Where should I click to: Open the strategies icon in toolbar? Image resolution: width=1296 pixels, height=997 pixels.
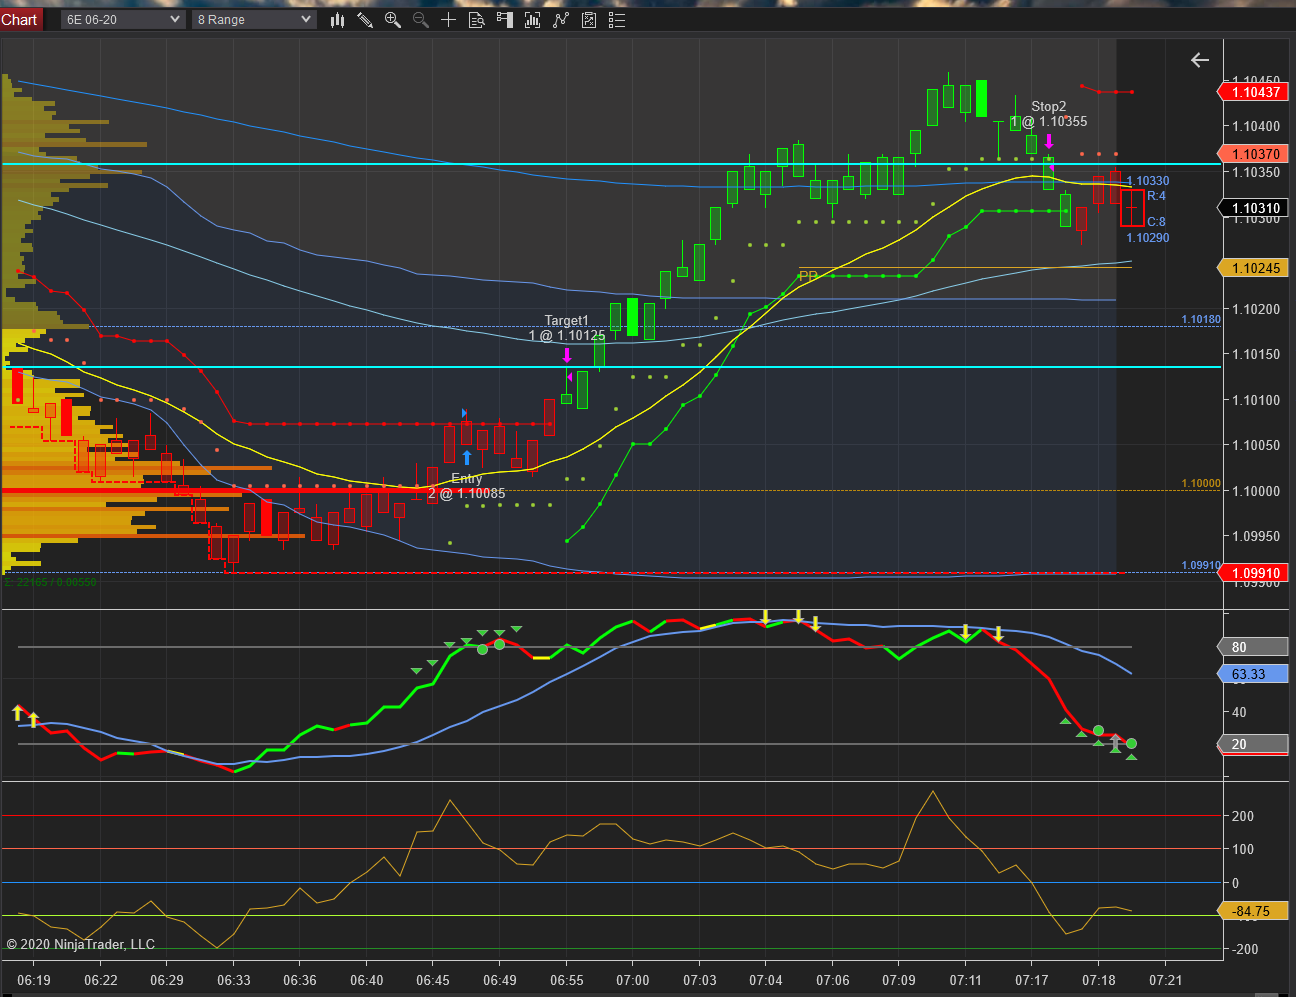click(x=589, y=20)
